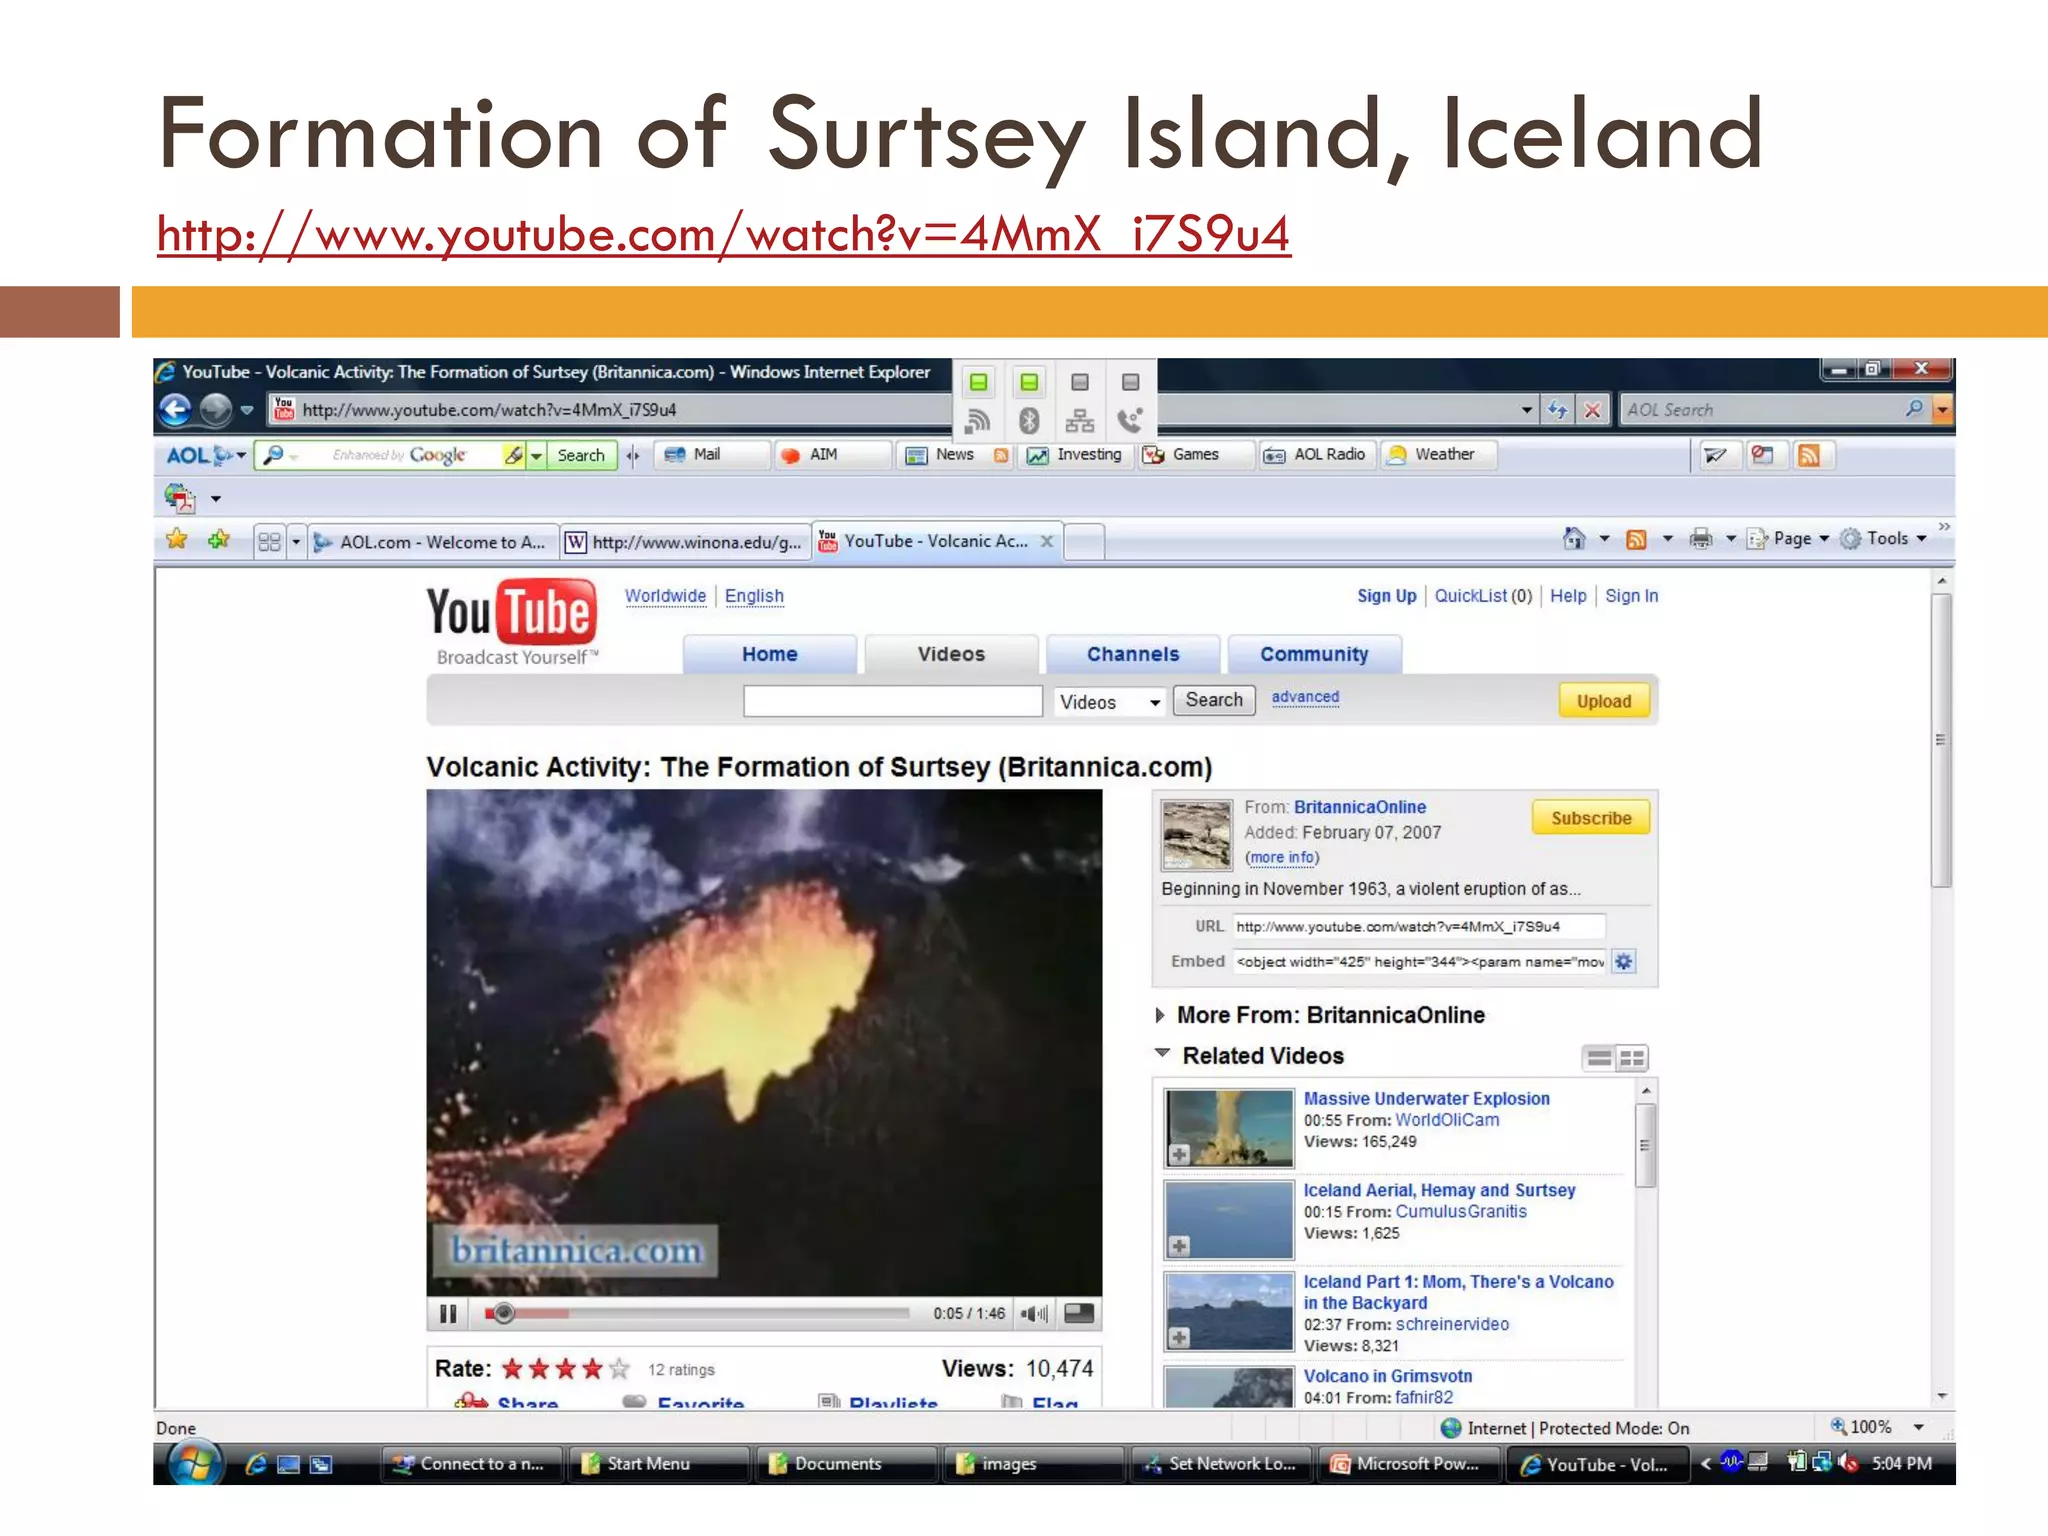Open the Page dropdown menu

point(1789,539)
